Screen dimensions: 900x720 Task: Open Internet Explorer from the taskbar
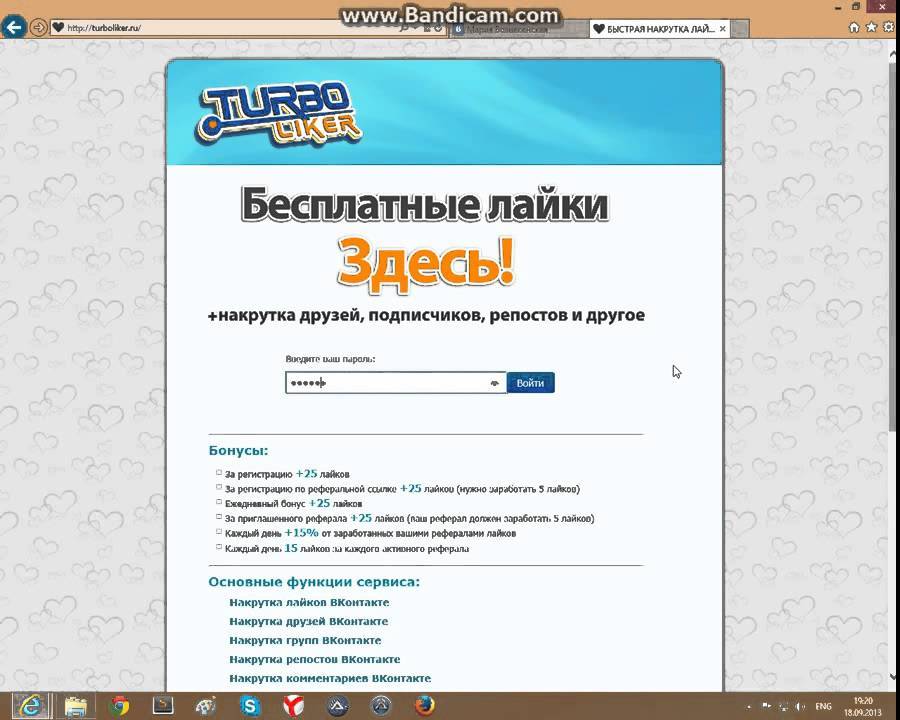point(30,706)
